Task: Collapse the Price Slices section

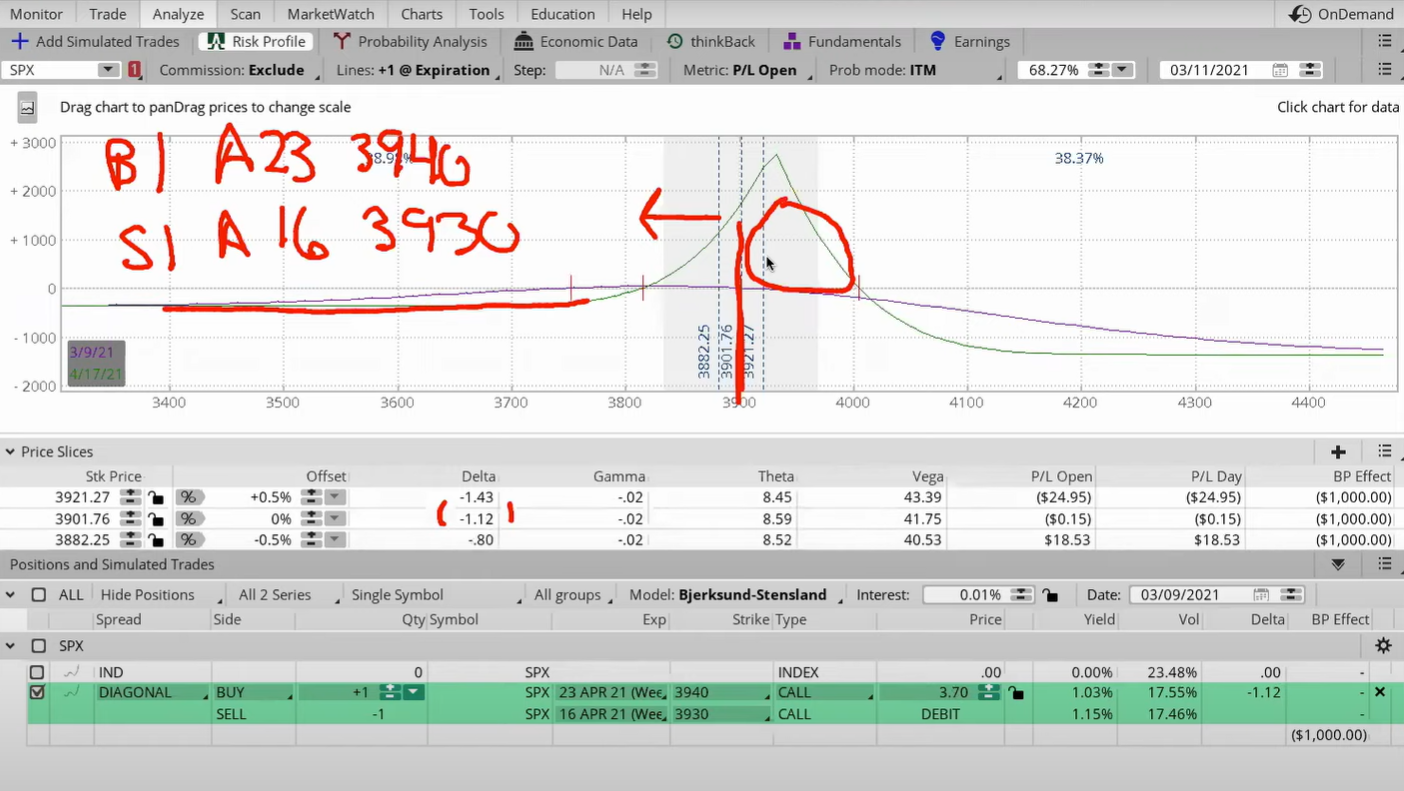Action: 10,452
